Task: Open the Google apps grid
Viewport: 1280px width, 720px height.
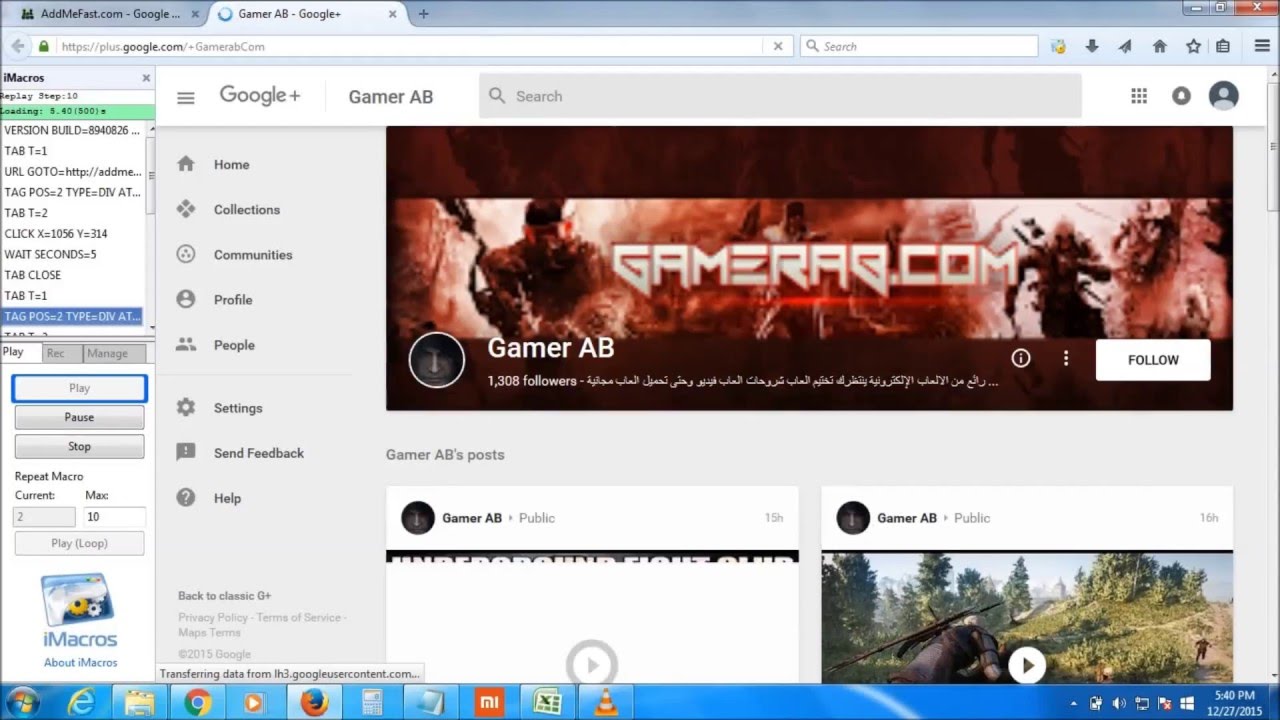Action: (x=1138, y=96)
